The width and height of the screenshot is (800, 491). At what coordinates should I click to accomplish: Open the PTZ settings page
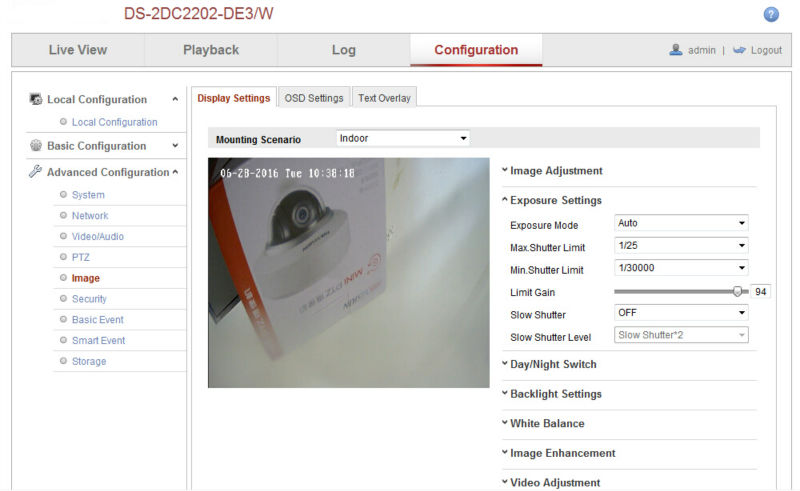(81, 257)
